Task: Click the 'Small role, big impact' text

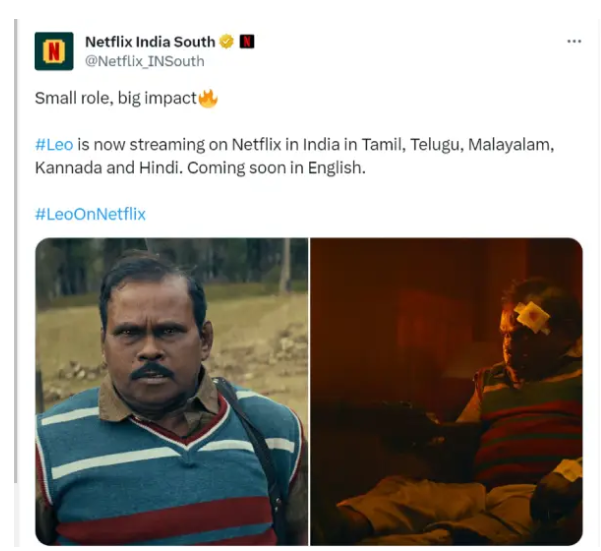Action: pos(116,98)
